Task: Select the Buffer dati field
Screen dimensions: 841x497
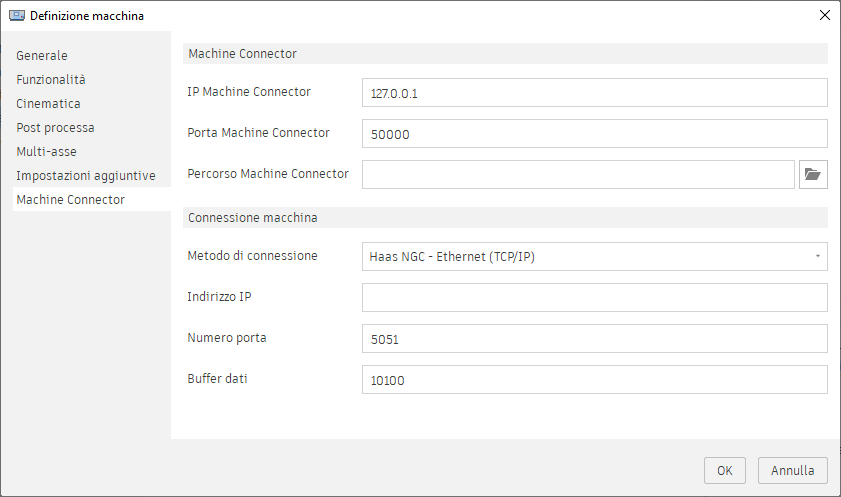Action: coord(594,380)
